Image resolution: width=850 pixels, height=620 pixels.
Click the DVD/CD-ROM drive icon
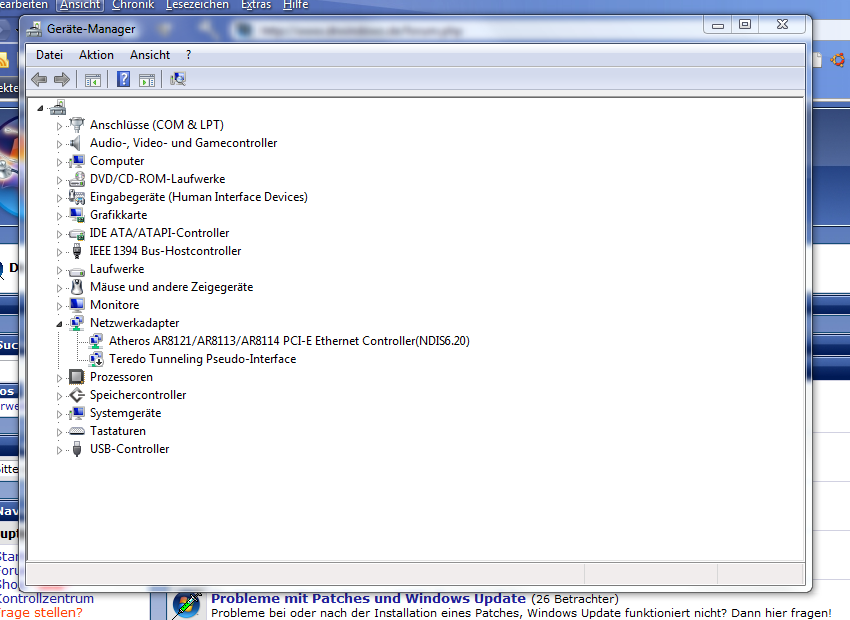77,179
